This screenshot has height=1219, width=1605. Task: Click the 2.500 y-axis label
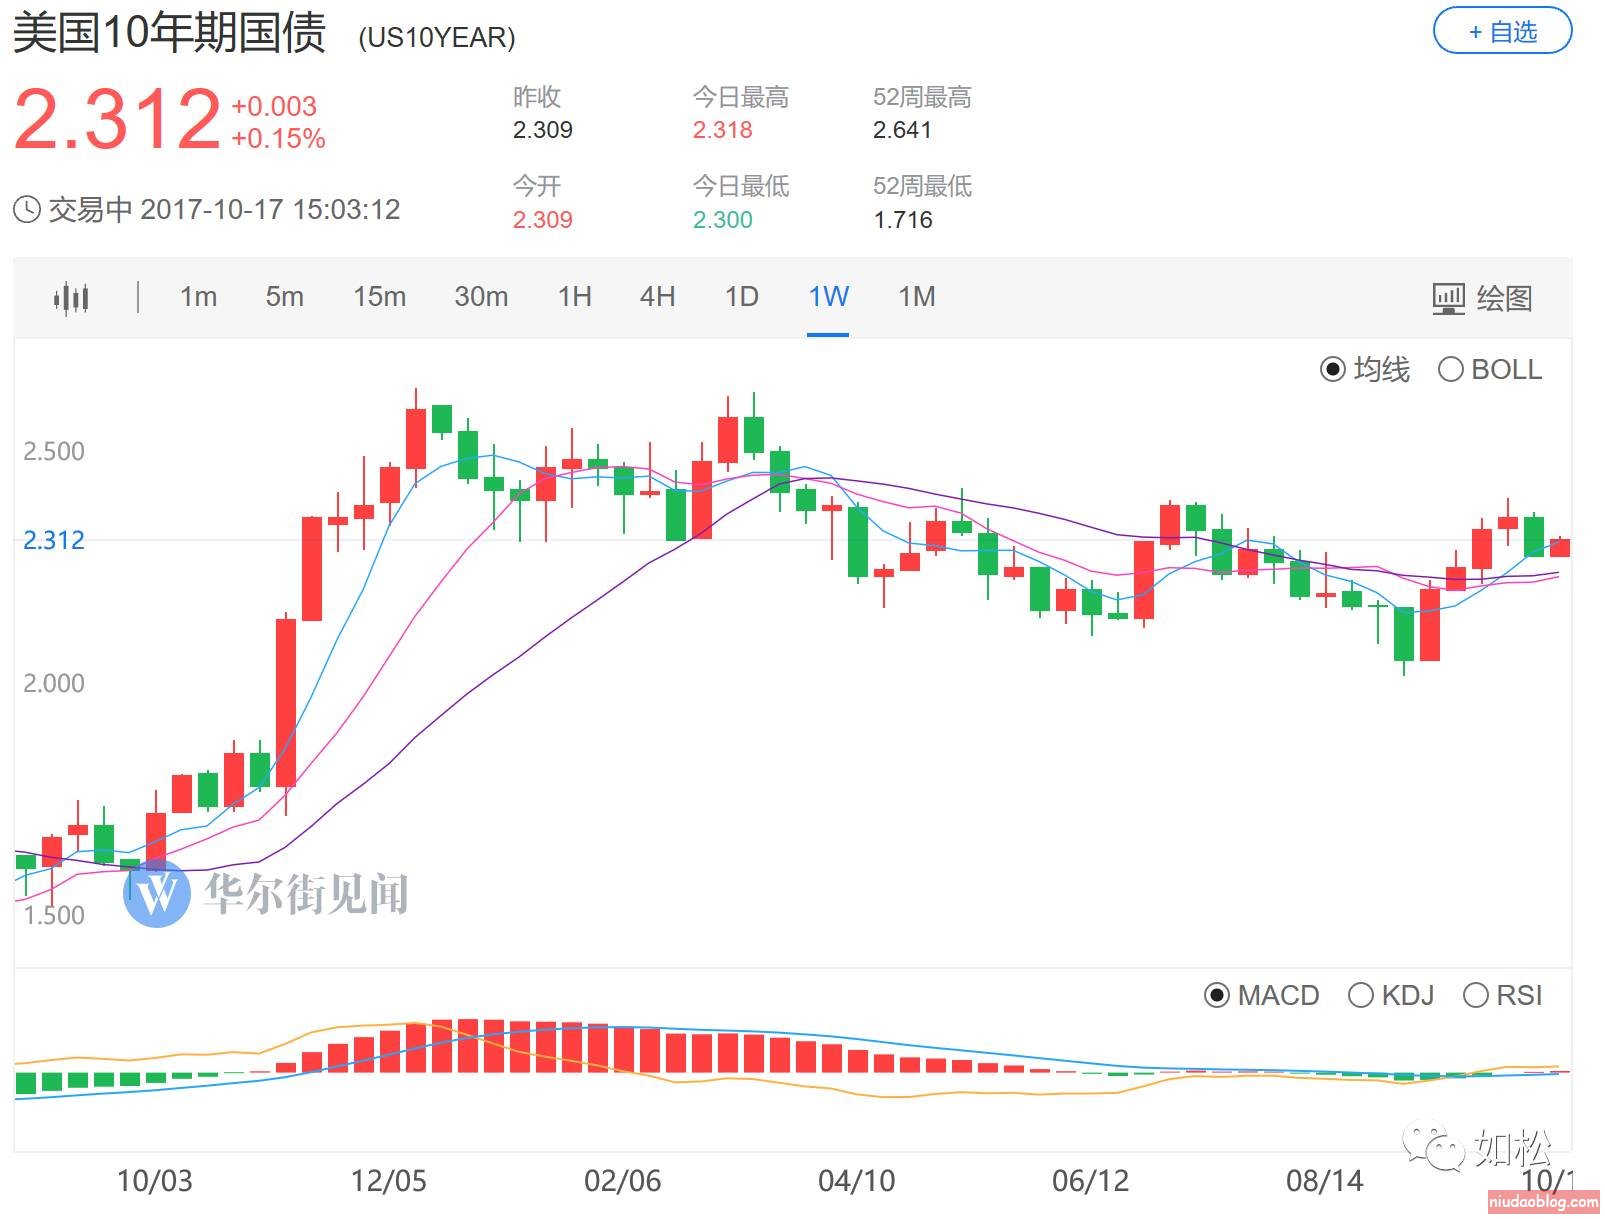[54, 452]
